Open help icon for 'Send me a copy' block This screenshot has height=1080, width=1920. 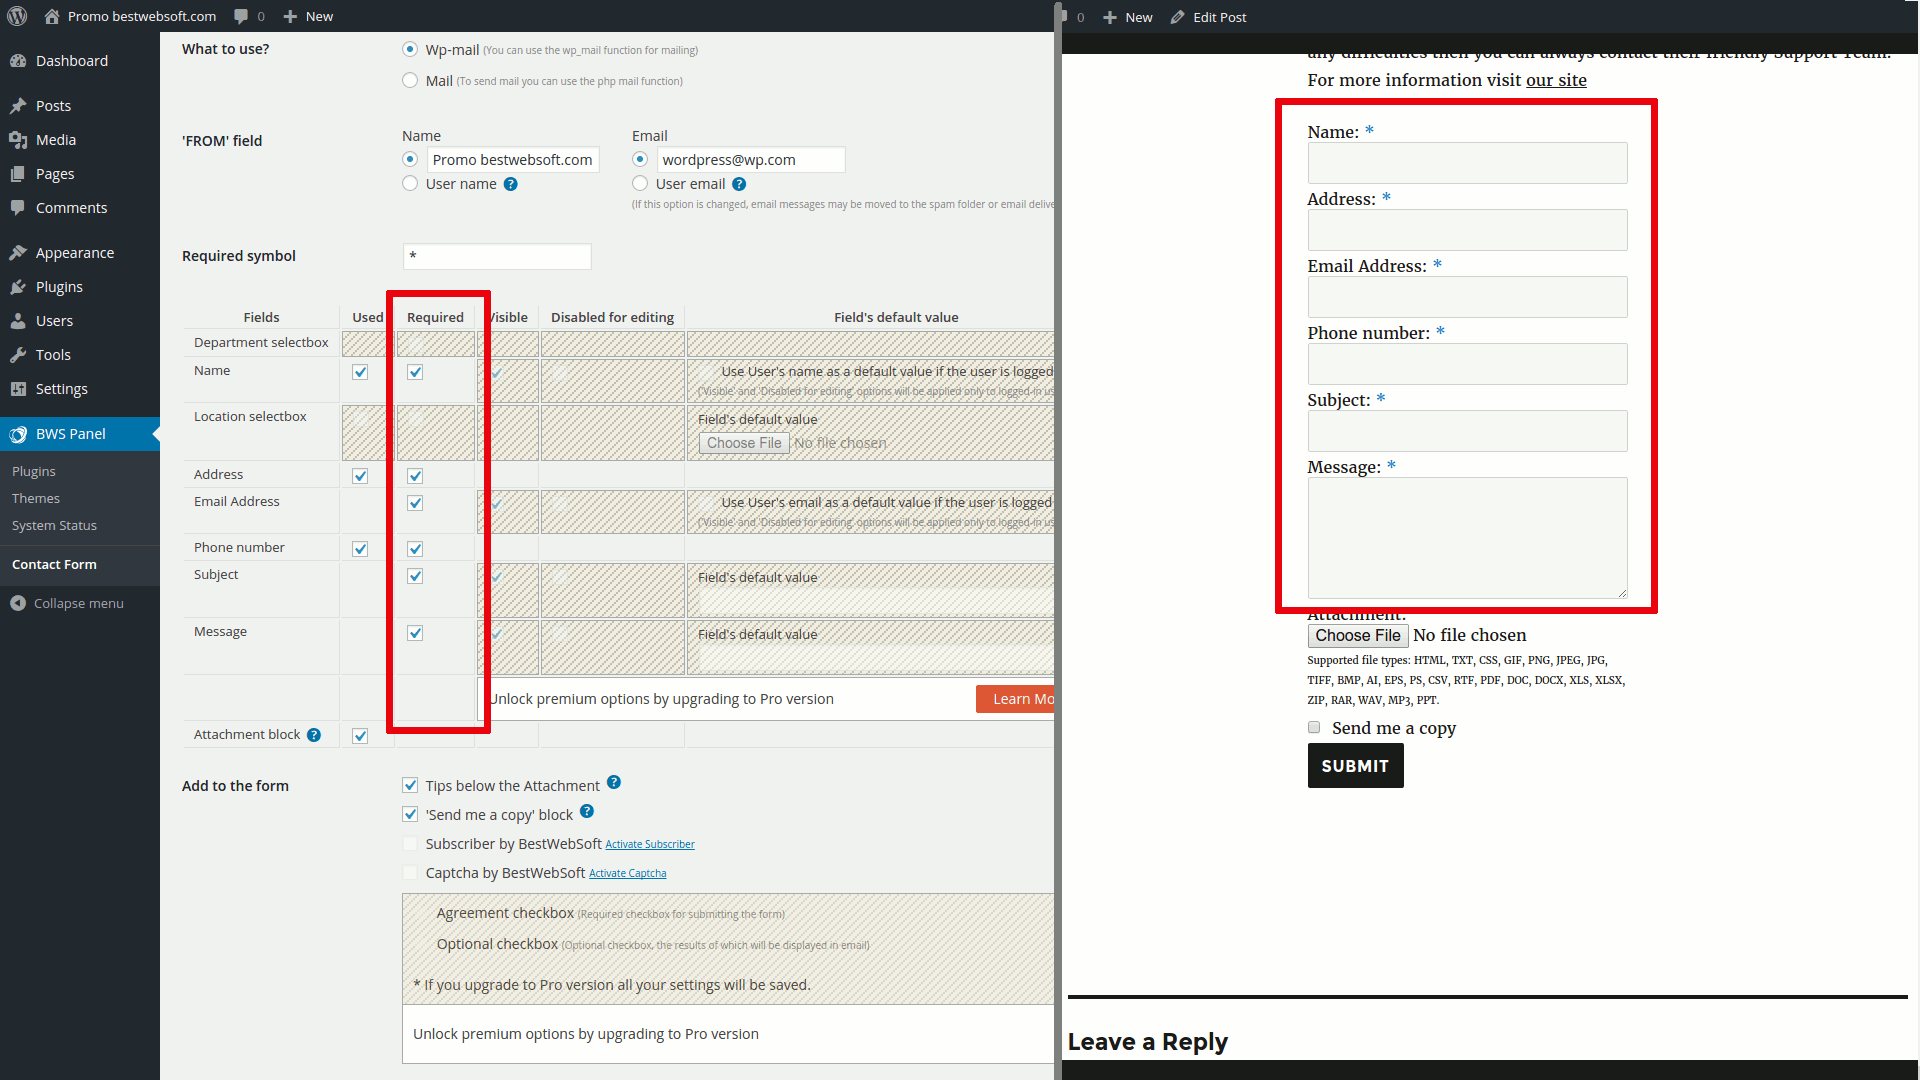click(x=587, y=811)
